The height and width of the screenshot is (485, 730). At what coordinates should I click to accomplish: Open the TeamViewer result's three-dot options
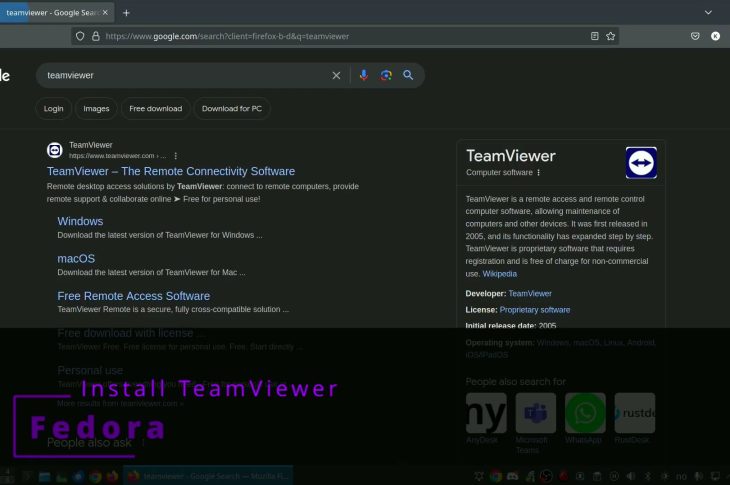pos(176,156)
